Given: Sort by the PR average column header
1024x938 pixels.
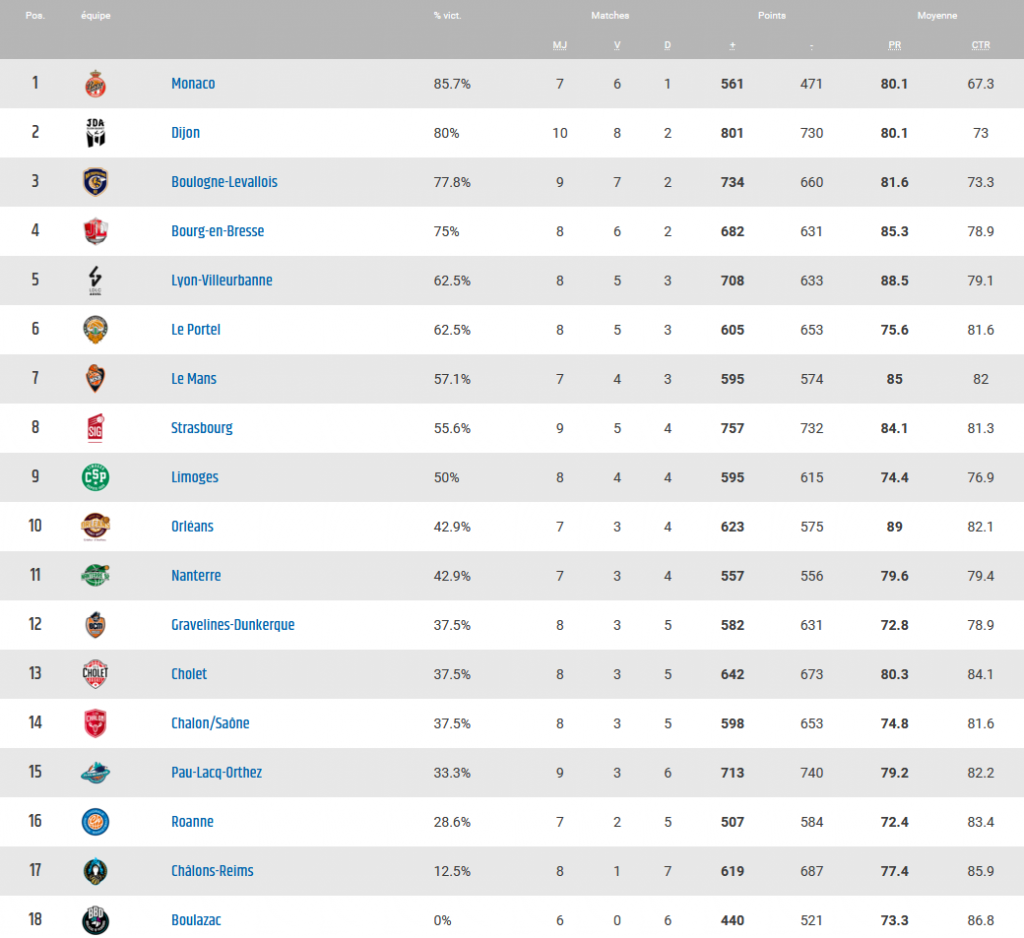Looking at the screenshot, I should [x=894, y=45].
